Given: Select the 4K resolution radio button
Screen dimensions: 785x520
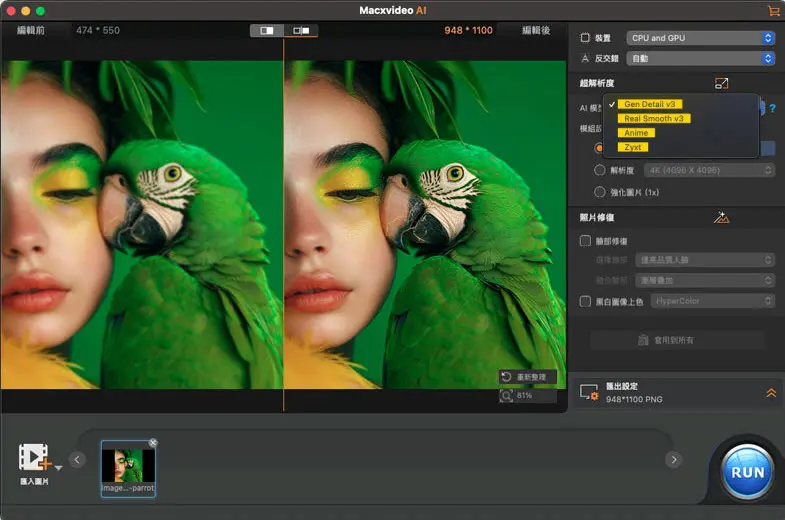Looking at the screenshot, I should [x=600, y=171].
